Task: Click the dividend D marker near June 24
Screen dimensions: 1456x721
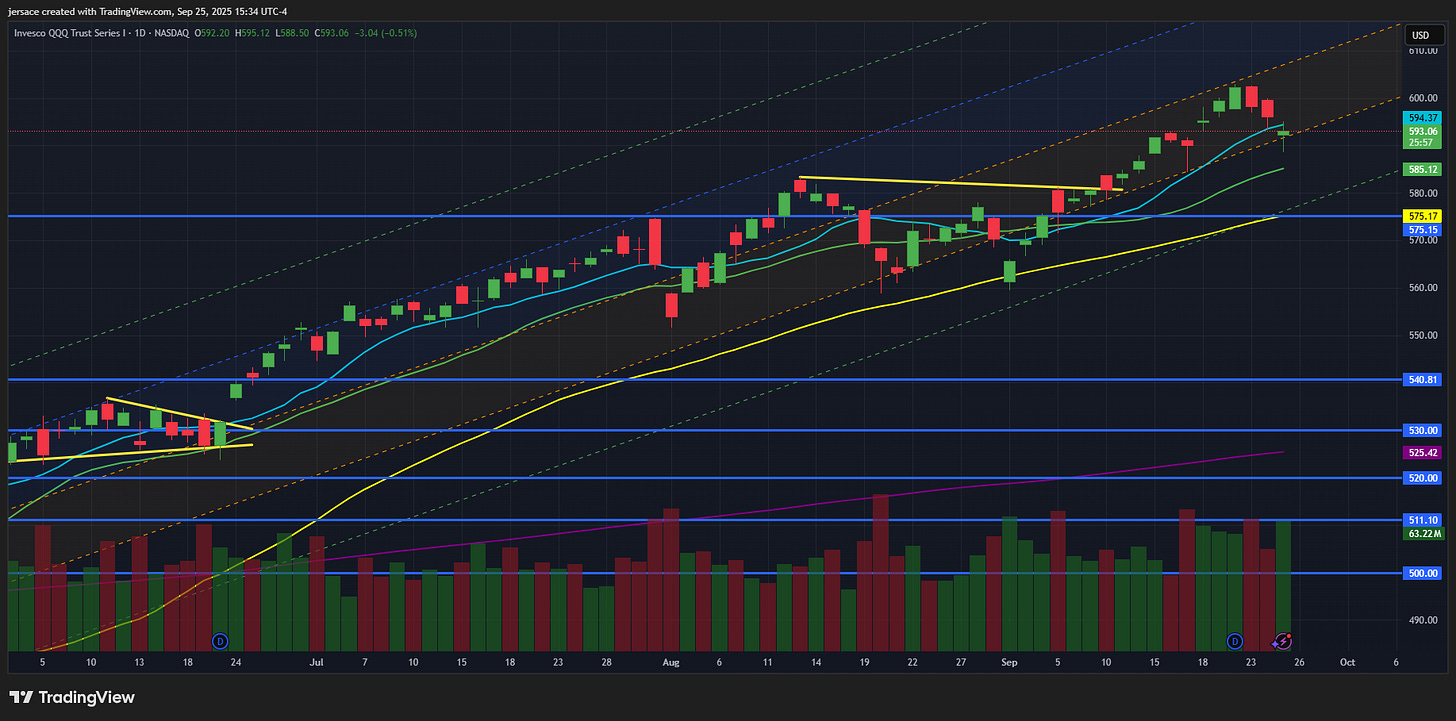Action: tap(221, 640)
